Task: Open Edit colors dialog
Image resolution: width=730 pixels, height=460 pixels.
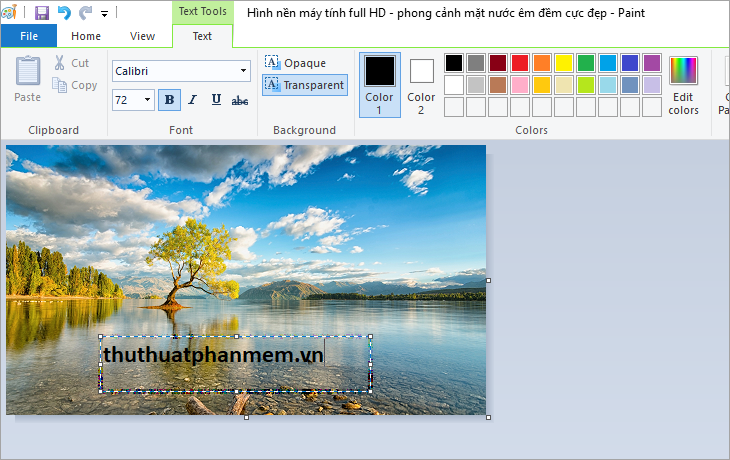Action: point(683,86)
